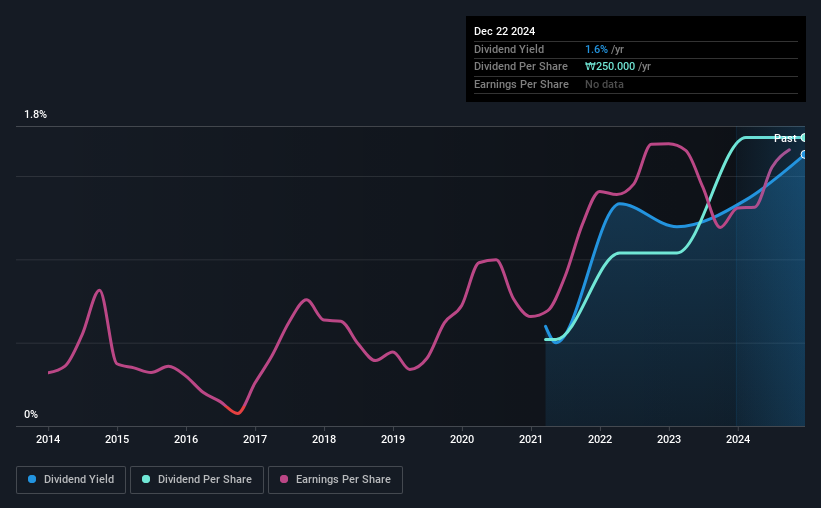Select the 2014 x-axis label
821x508 pixels.
click(x=48, y=439)
